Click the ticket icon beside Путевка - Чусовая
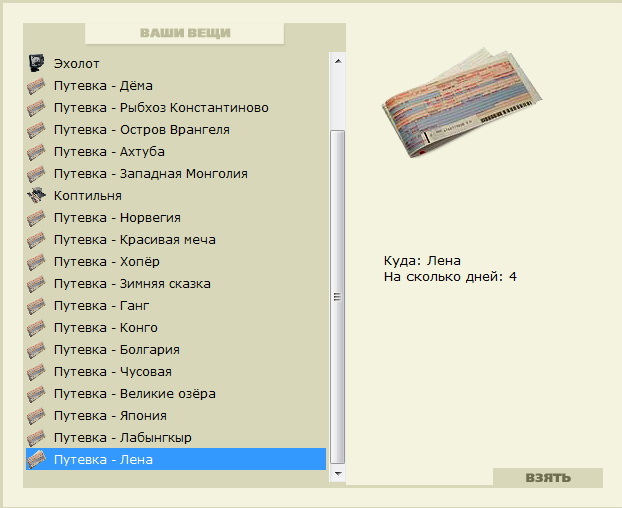The image size is (622, 508). [x=36, y=372]
